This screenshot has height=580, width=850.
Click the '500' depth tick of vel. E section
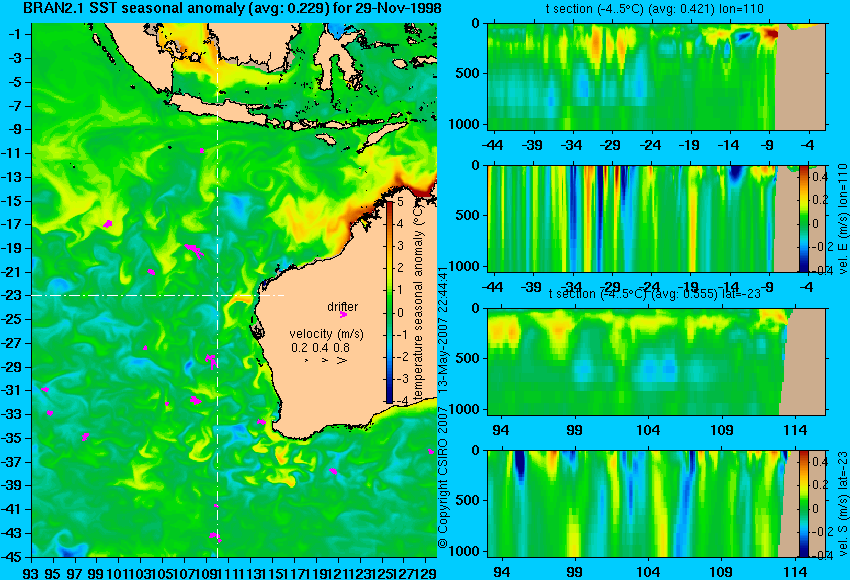pos(468,215)
